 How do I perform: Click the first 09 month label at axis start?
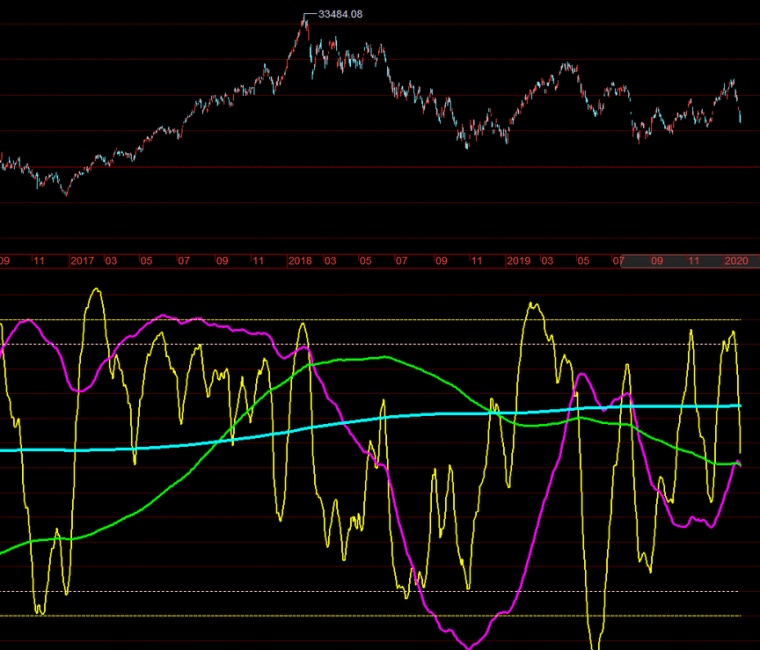pos(5,261)
